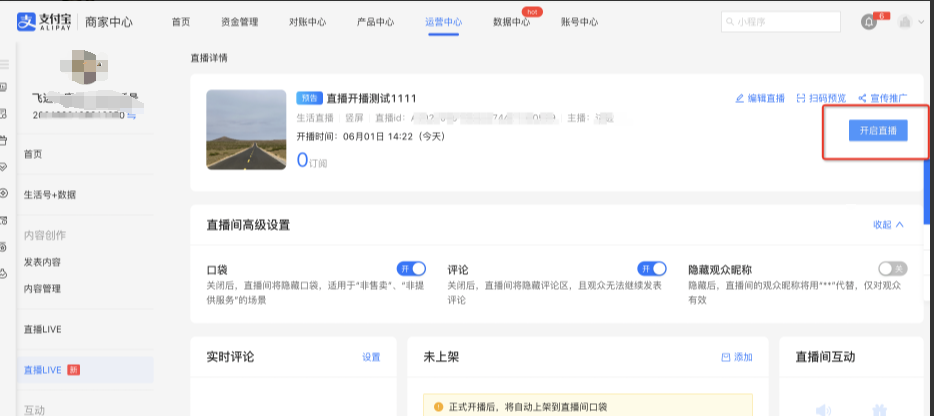Select 数据中心 in top navigation
Viewport: 934px width, 416px height.
coord(512,21)
